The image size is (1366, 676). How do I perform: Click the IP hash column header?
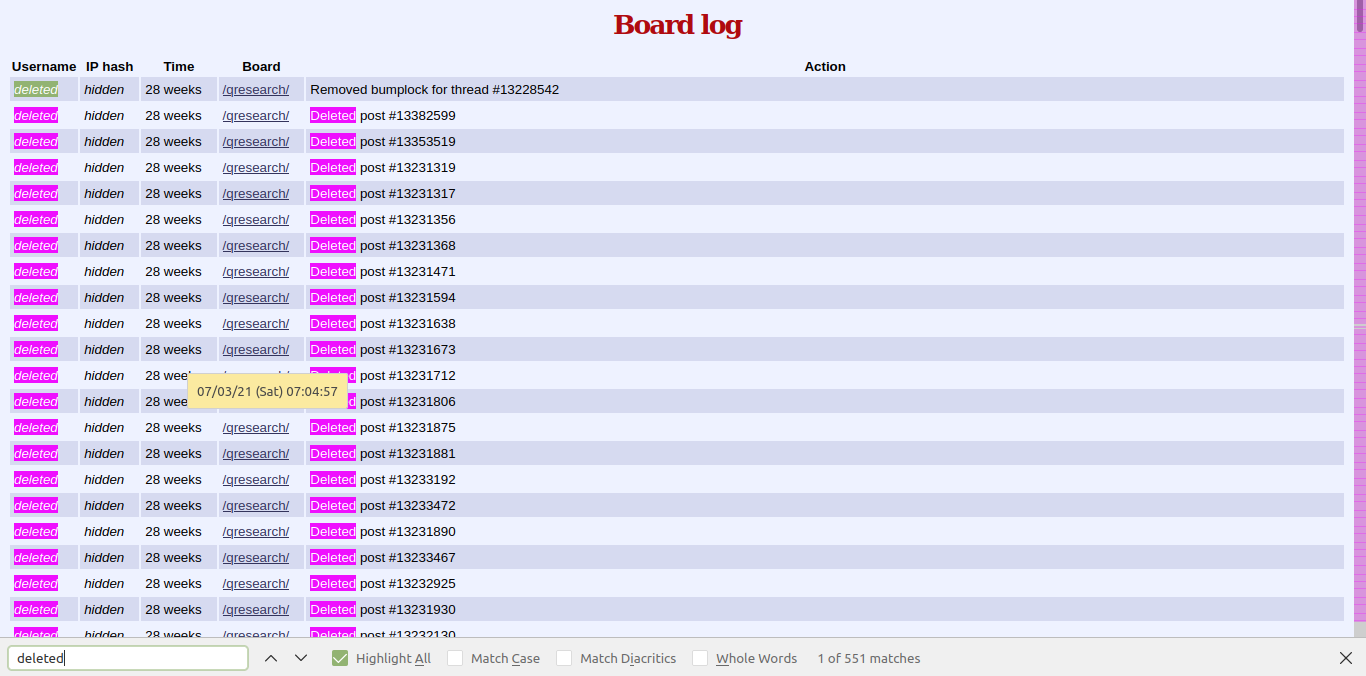pyautogui.click(x=110, y=67)
